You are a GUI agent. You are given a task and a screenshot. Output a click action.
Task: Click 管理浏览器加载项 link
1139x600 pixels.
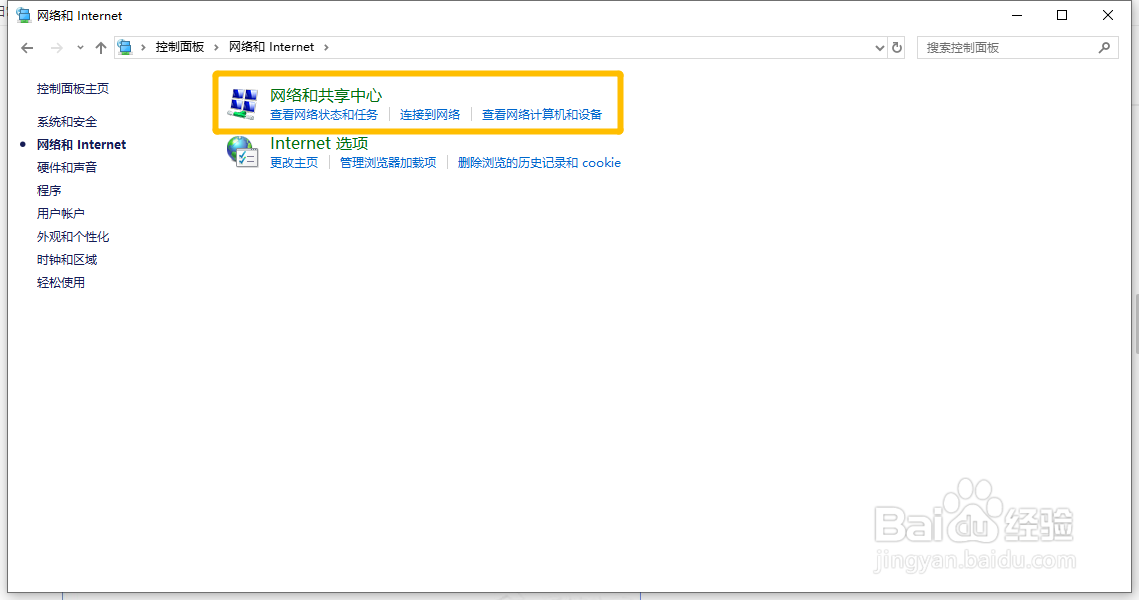(x=388, y=163)
